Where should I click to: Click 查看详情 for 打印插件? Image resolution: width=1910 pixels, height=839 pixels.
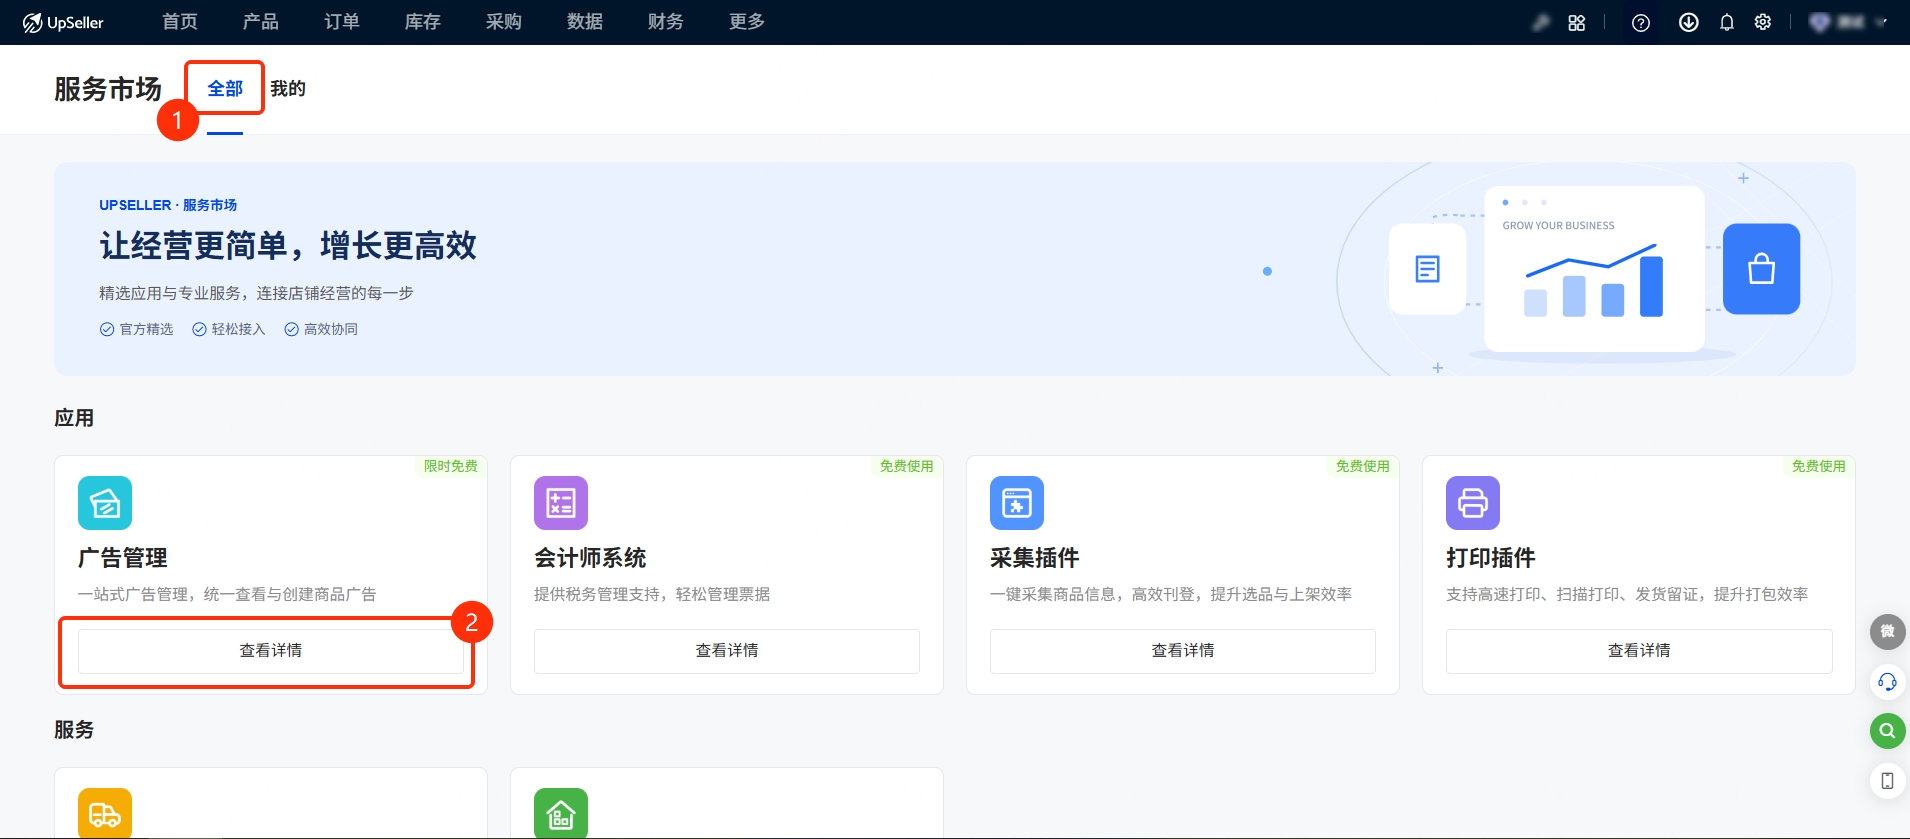point(1639,651)
